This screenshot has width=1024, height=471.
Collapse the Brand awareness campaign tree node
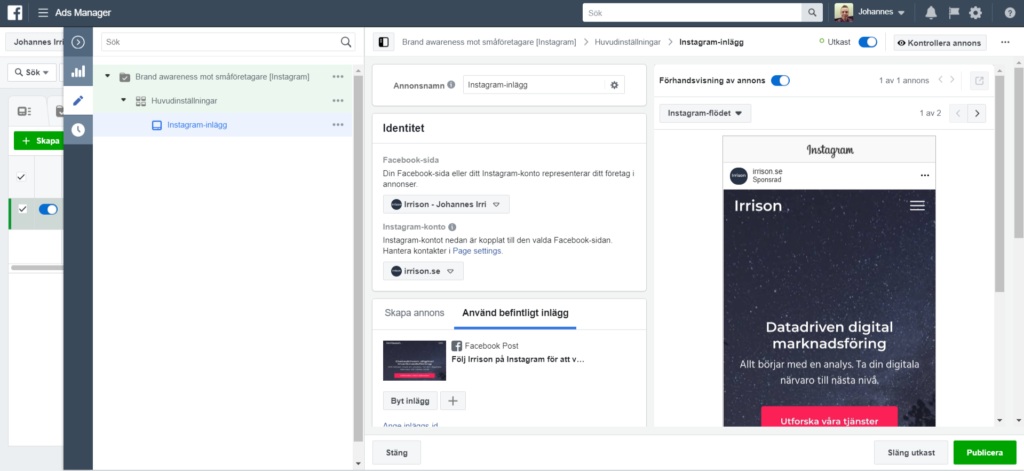(x=107, y=77)
